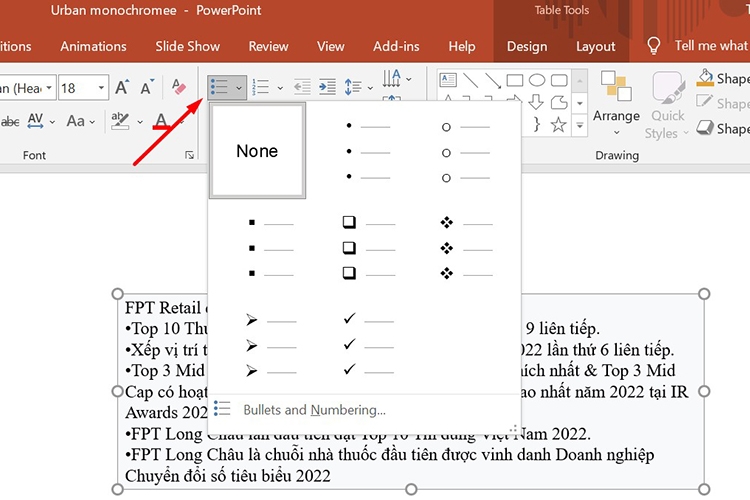Pick the hollow square checkbox bullet style
The image size is (750, 500).
(369, 248)
